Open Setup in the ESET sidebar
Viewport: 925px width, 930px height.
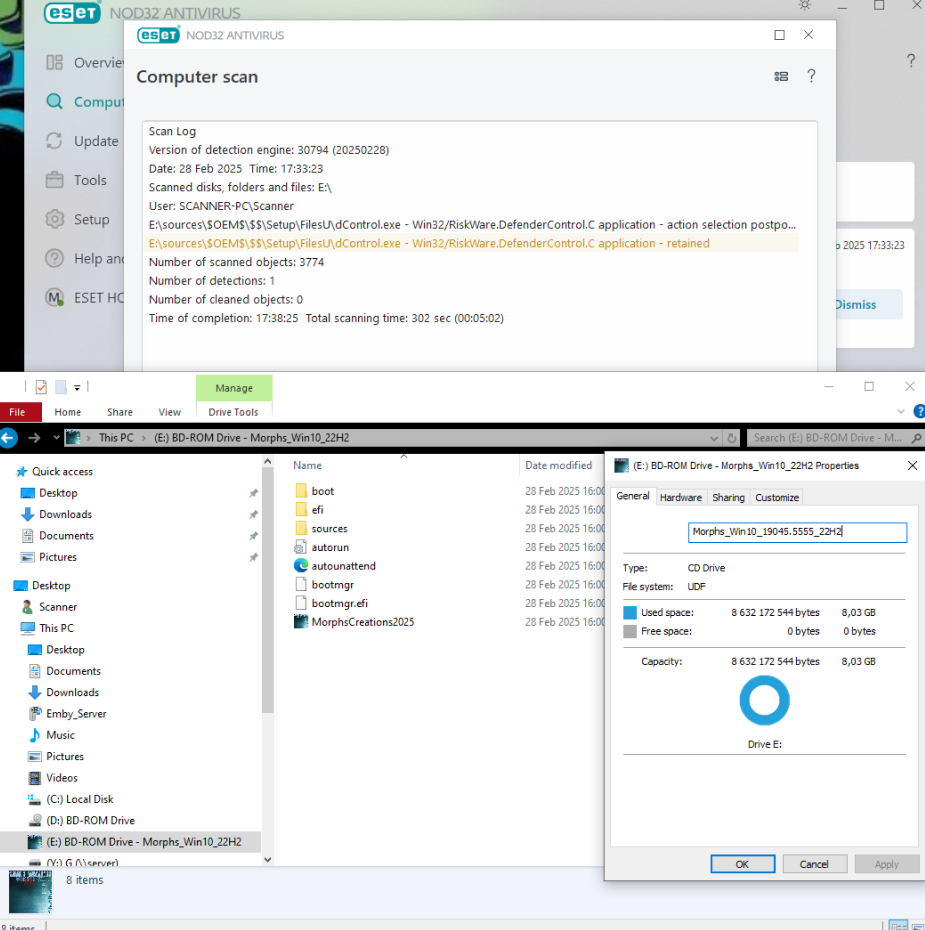coord(78,219)
